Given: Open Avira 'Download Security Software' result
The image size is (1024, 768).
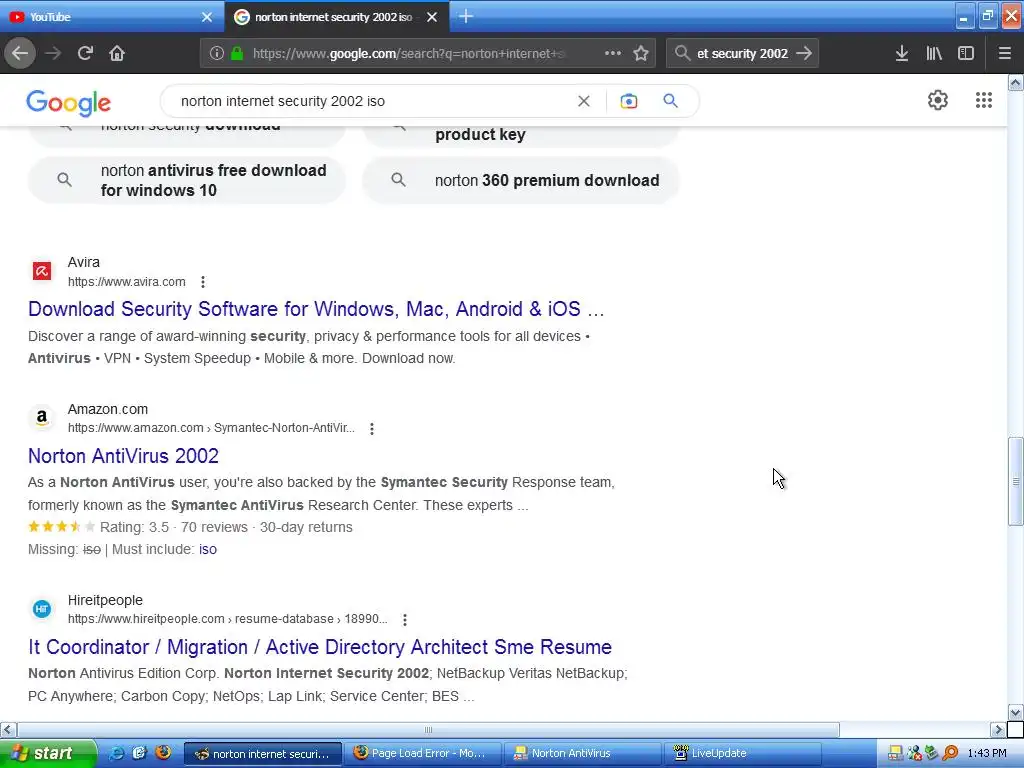Looking at the screenshot, I should [x=316, y=309].
